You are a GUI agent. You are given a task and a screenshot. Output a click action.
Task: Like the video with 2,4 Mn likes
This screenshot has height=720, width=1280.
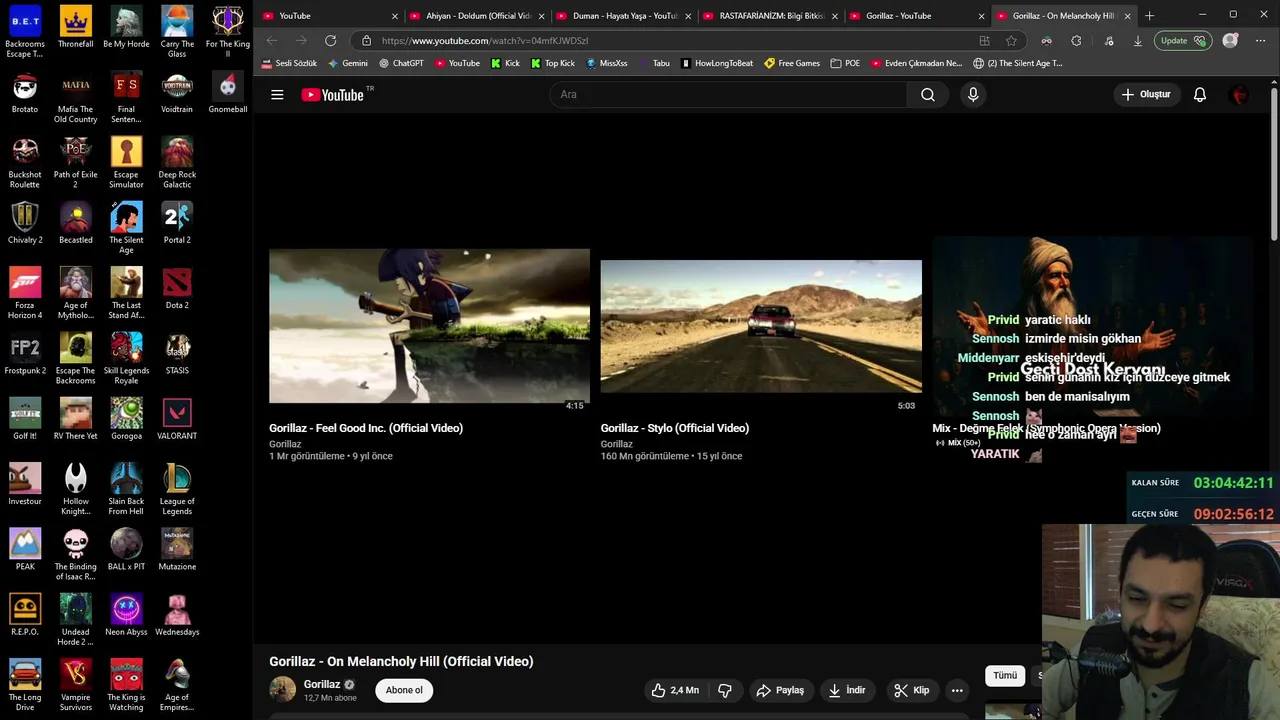(x=674, y=690)
